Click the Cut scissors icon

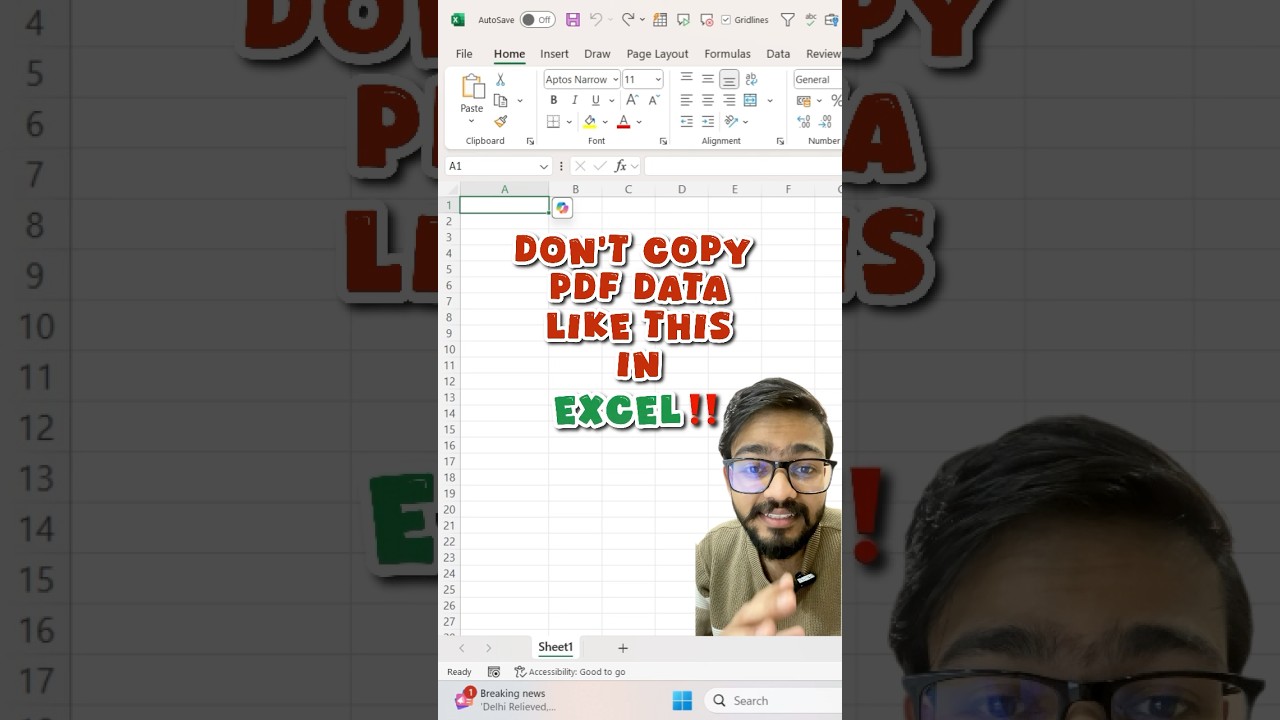point(500,80)
